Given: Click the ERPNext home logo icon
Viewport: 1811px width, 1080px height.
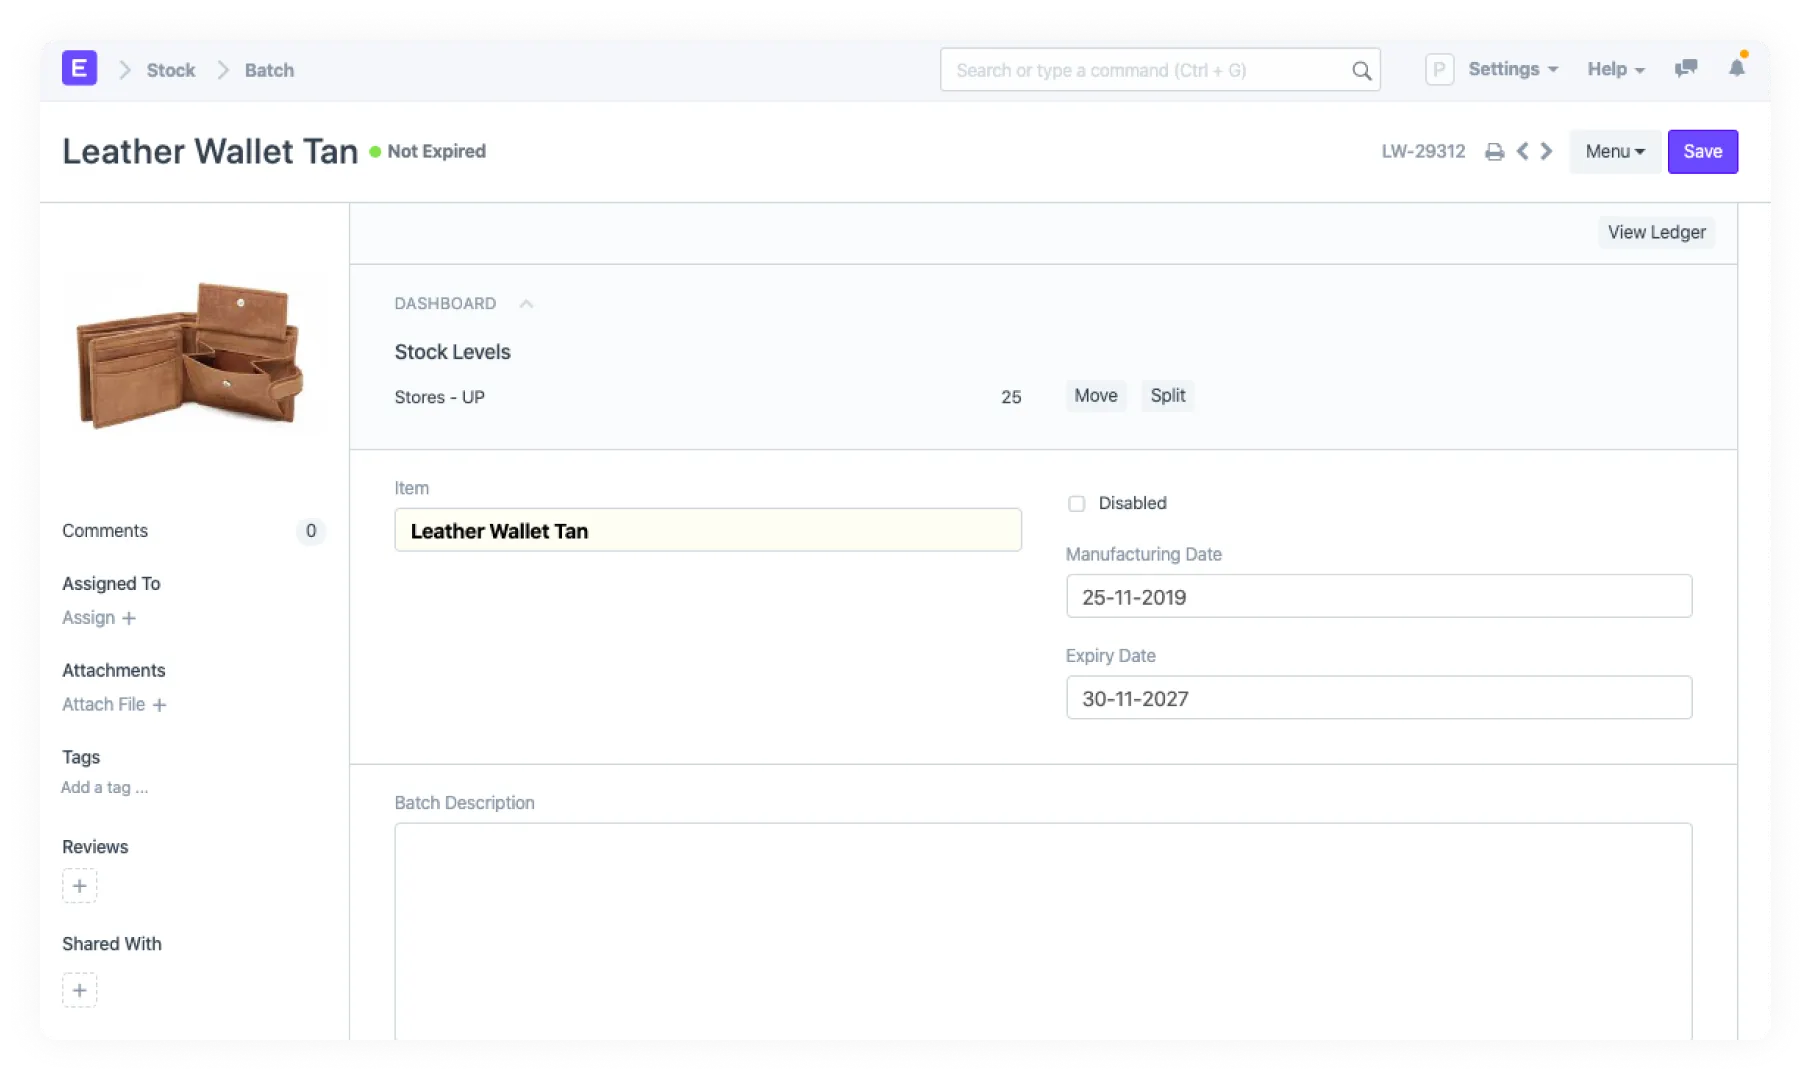Looking at the screenshot, I should [x=79, y=69].
